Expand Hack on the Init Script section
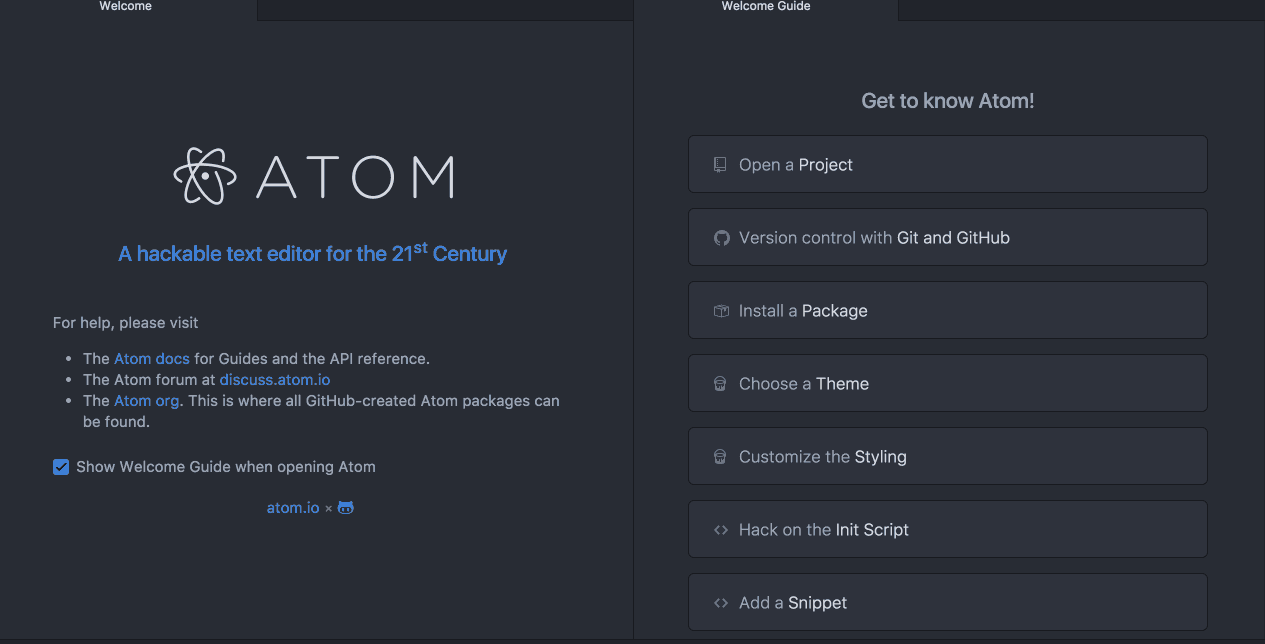 coord(948,529)
